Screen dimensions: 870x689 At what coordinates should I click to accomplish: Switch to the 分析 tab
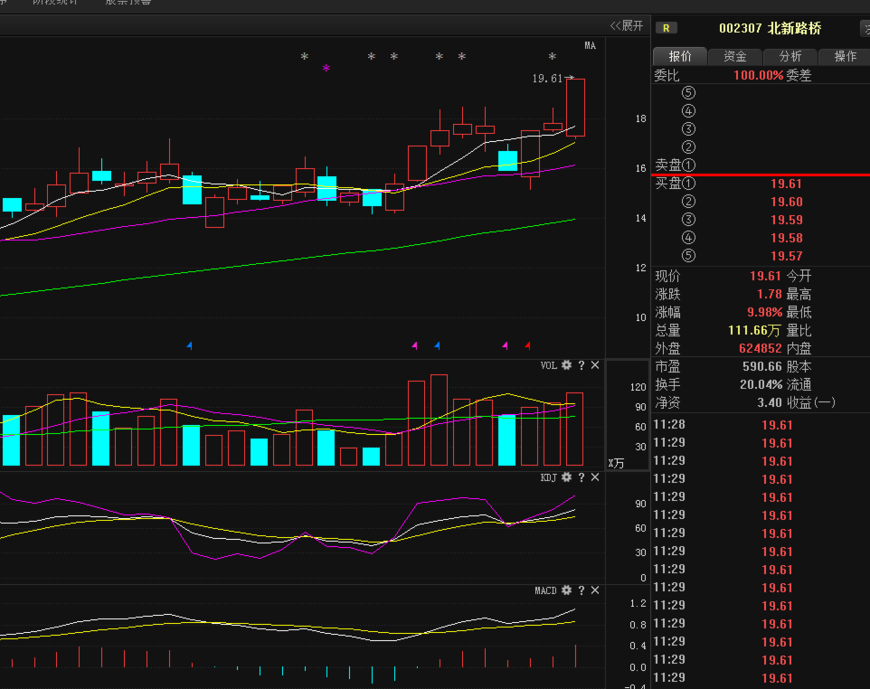pos(790,56)
